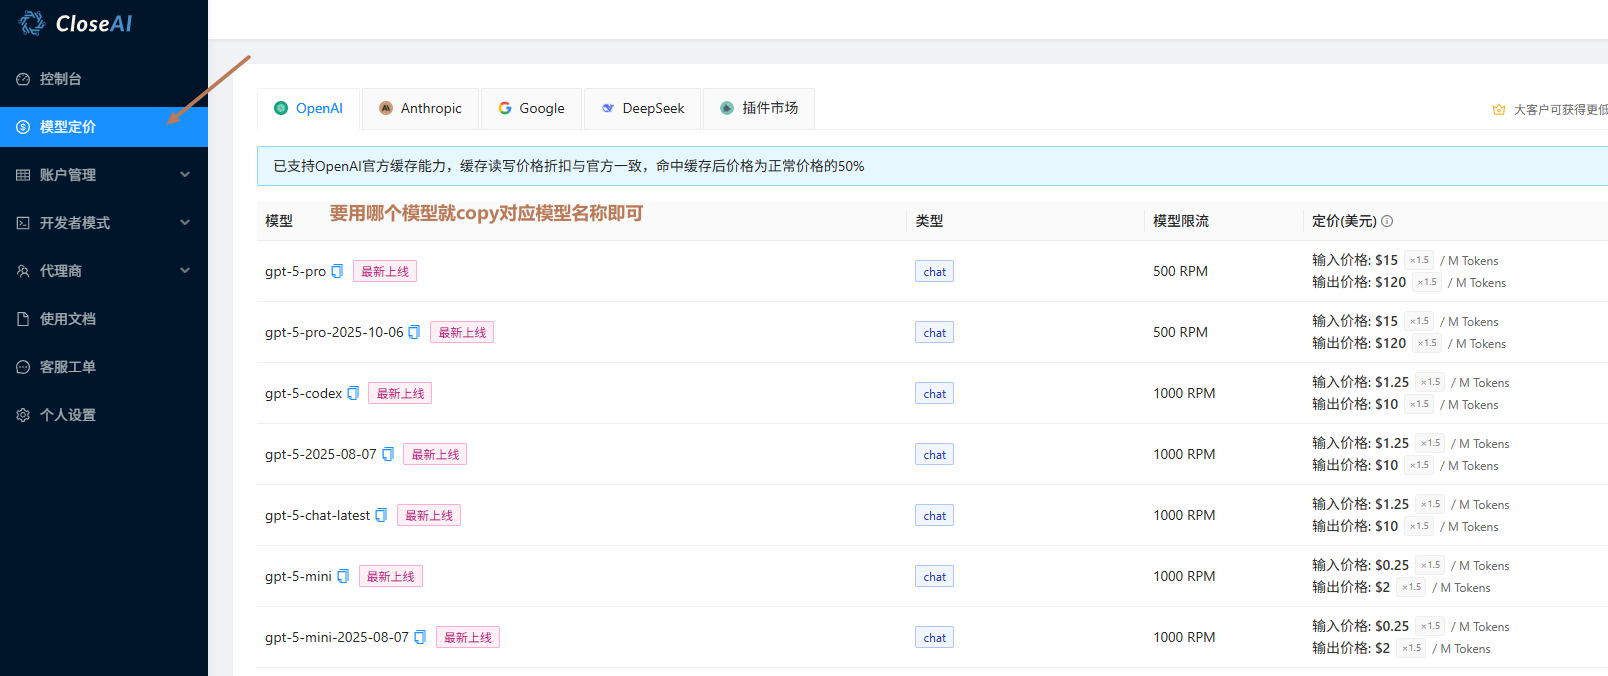Copy the gpt-5-pro model name
The image size is (1608, 676).
point(337,271)
